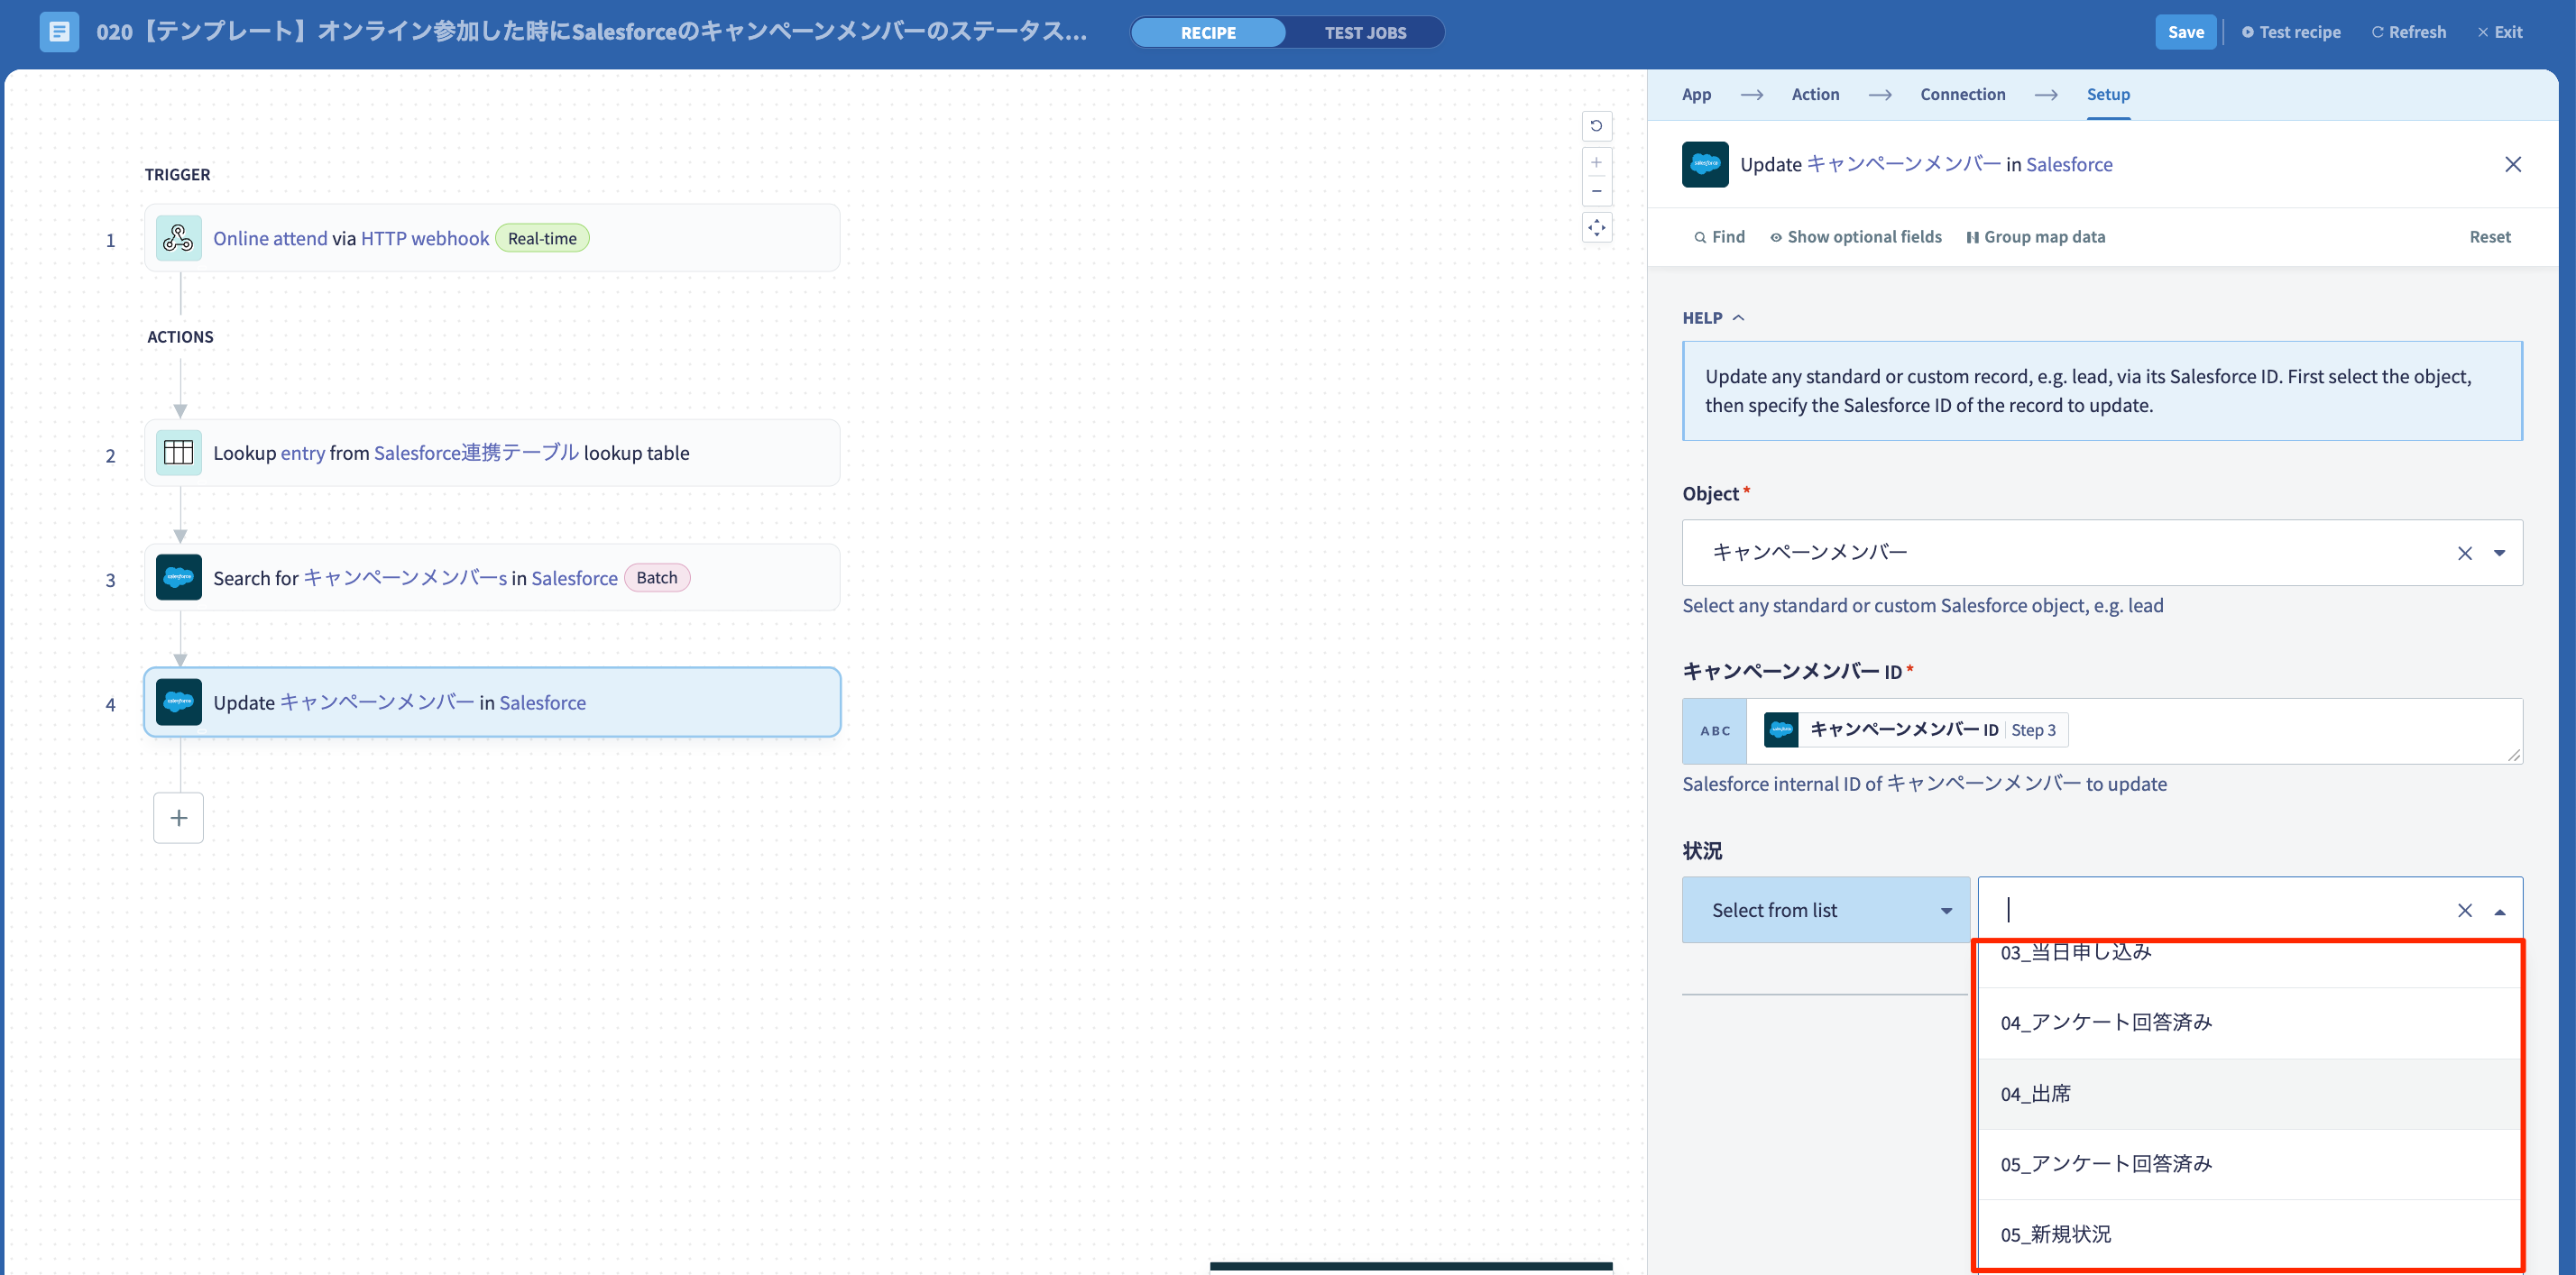
Task: Switch to the RECIPE tab
Action: click(x=1208, y=32)
